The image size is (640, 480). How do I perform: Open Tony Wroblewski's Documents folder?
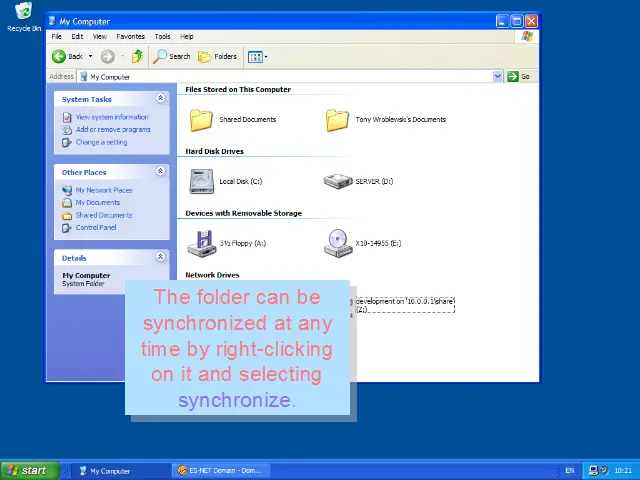coord(337,120)
